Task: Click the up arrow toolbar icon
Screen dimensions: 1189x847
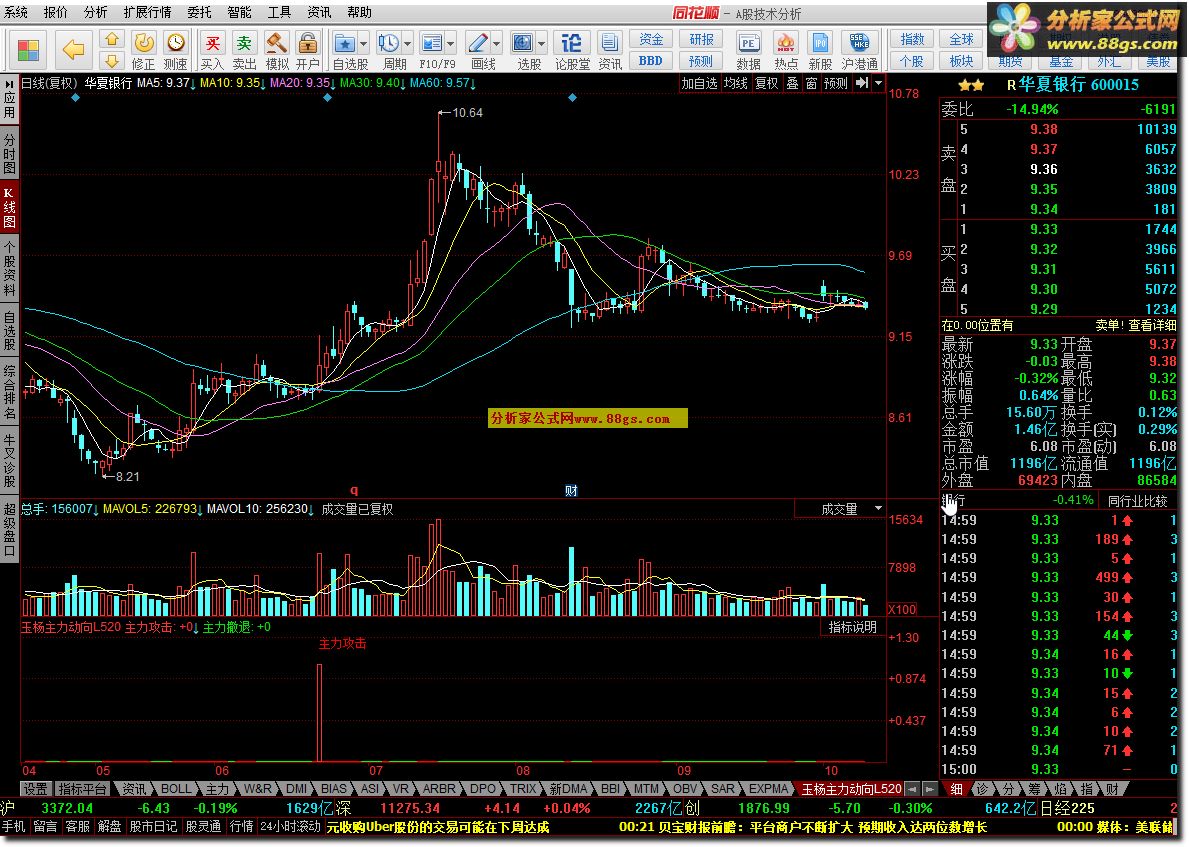Action: coord(111,40)
